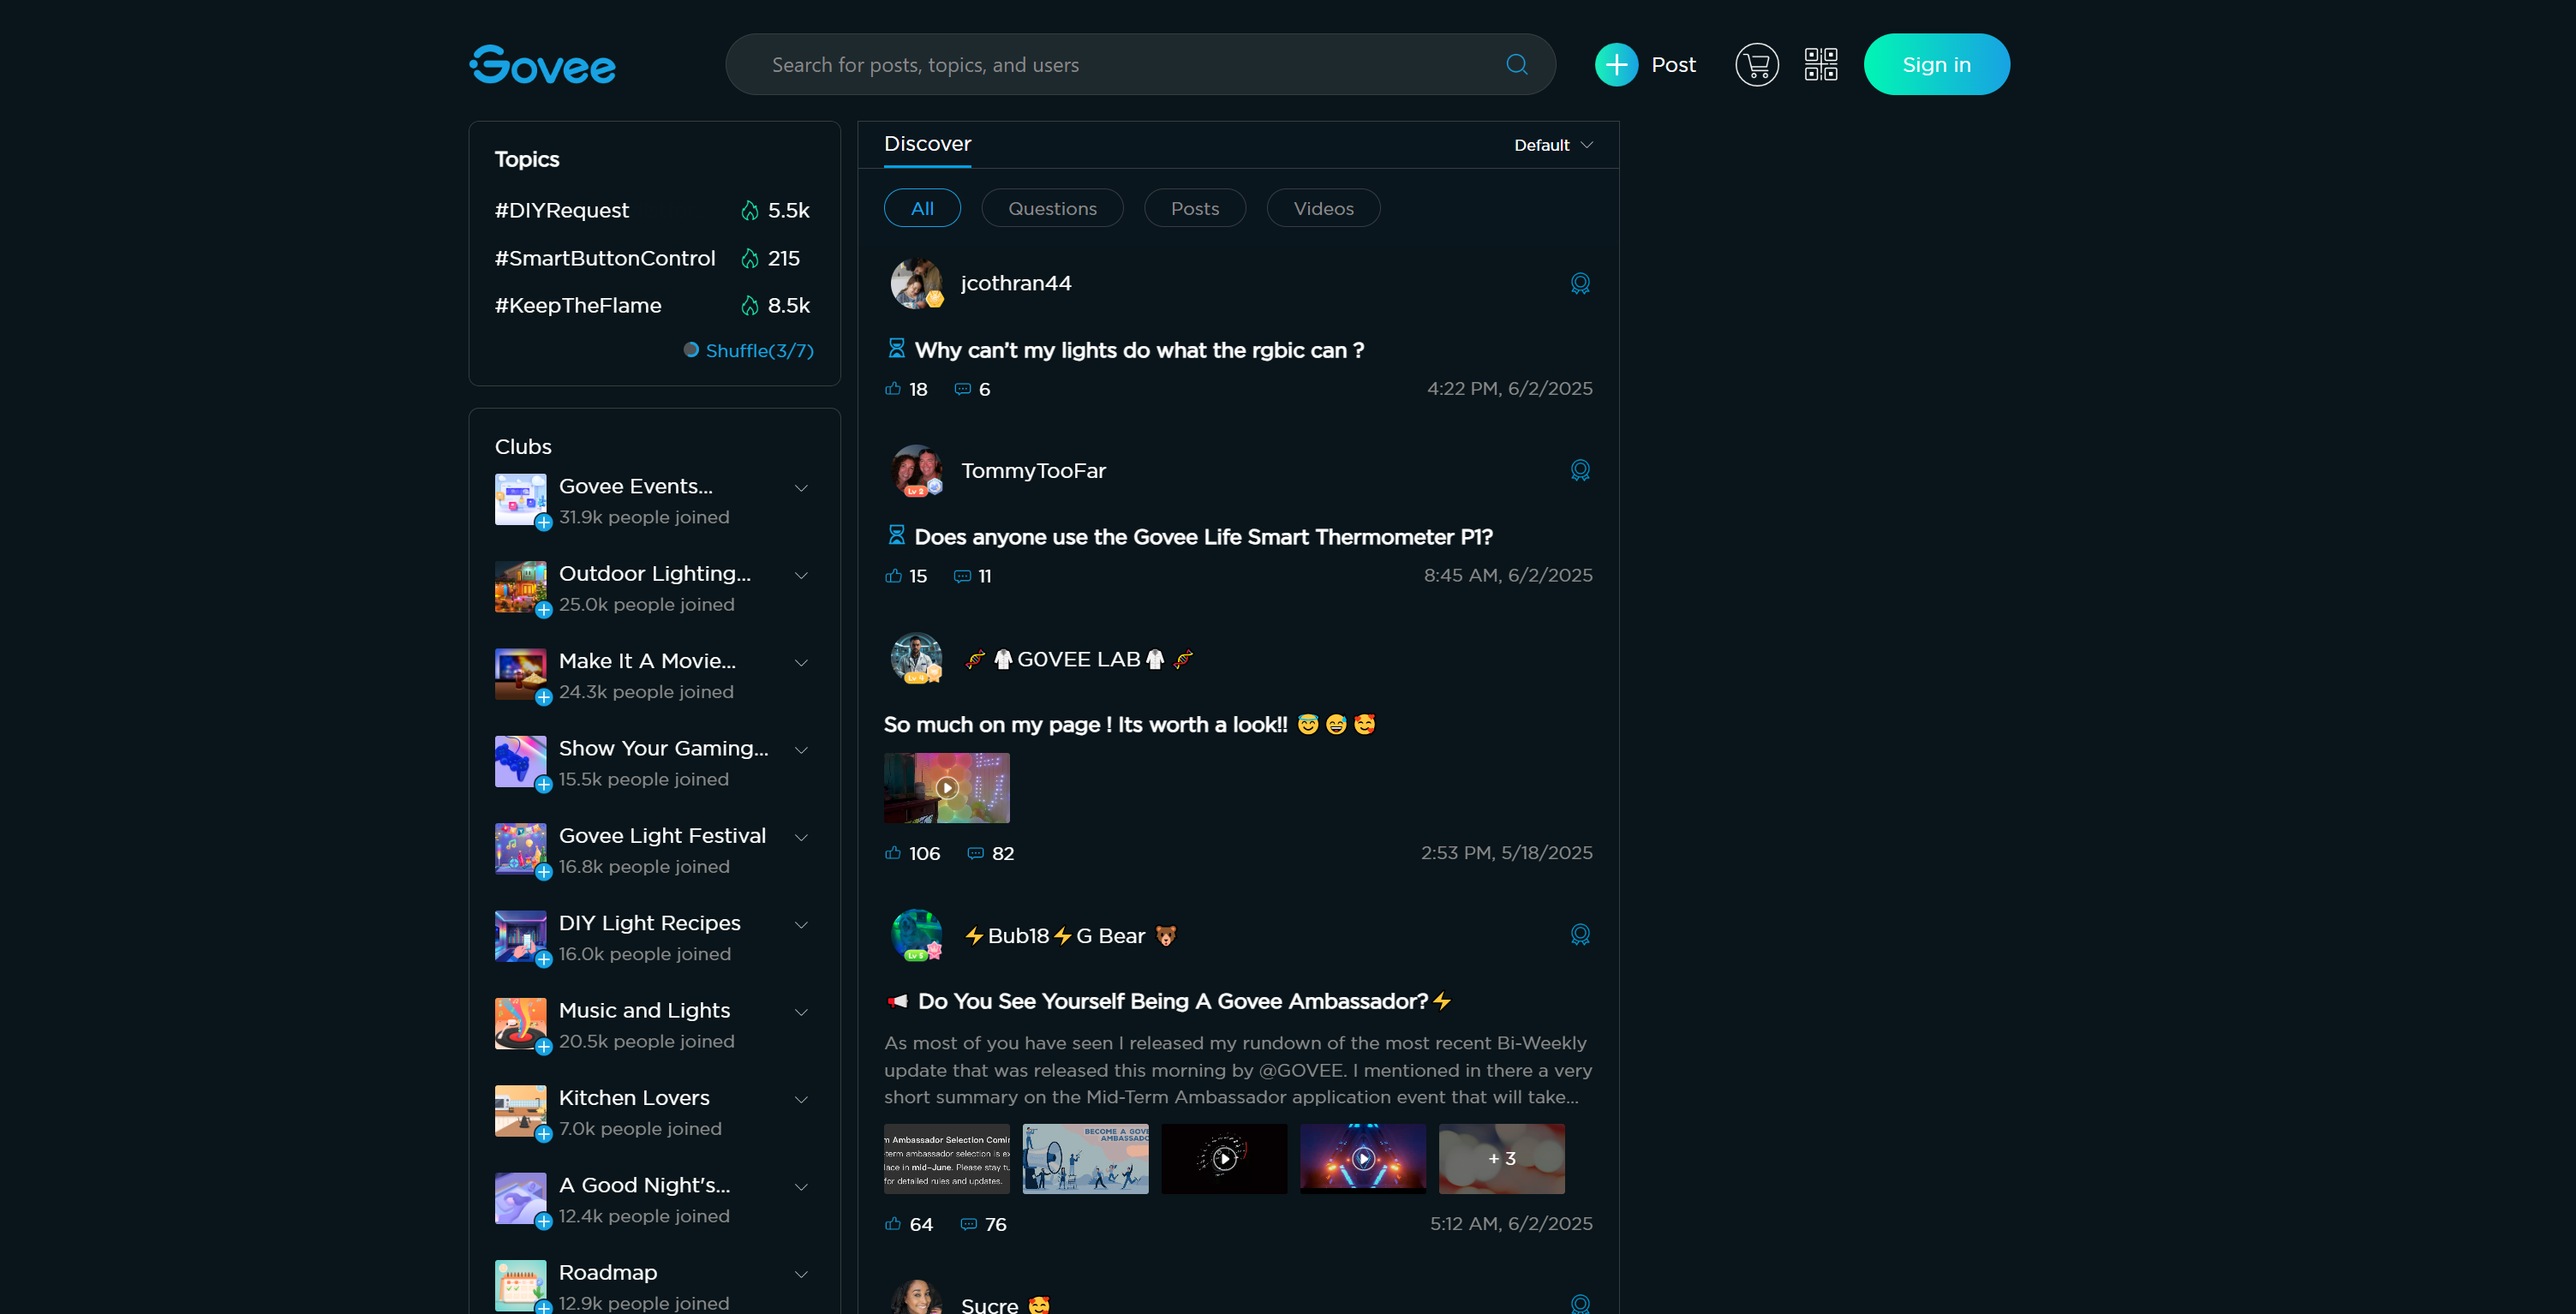Open the '+ 3' more images thumbnail

(1501, 1159)
